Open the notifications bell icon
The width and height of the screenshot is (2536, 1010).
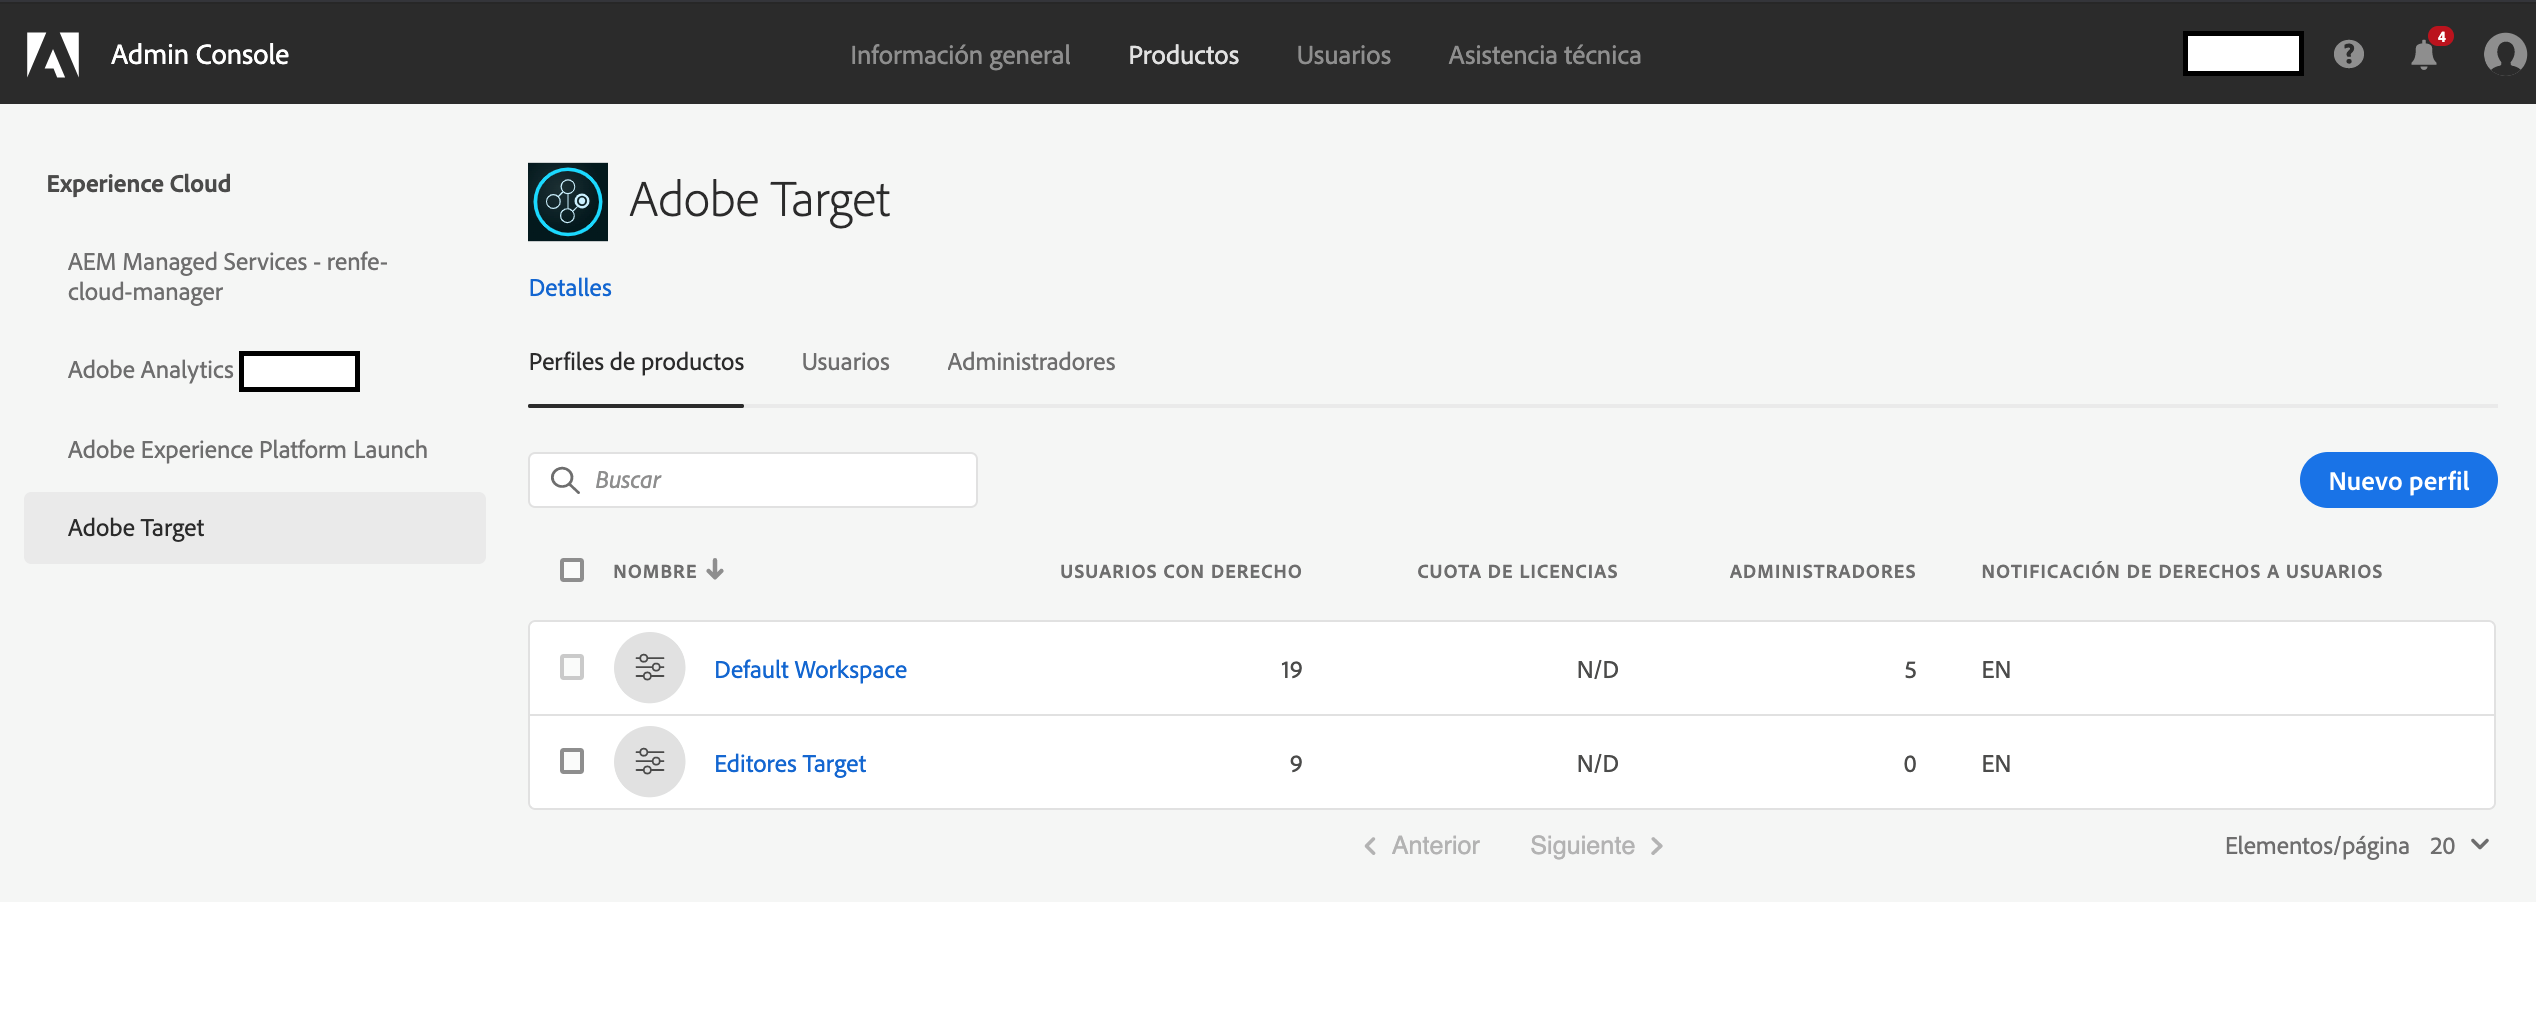click(2422, 56)
